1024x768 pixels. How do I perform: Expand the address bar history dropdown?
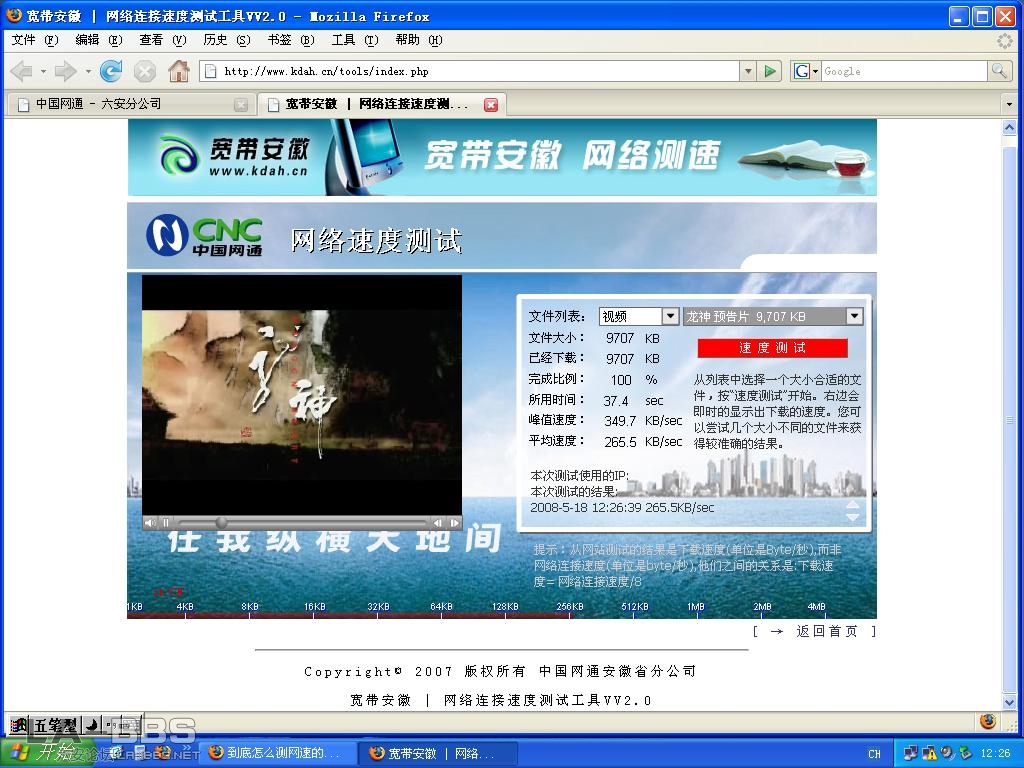coord(749,71)
